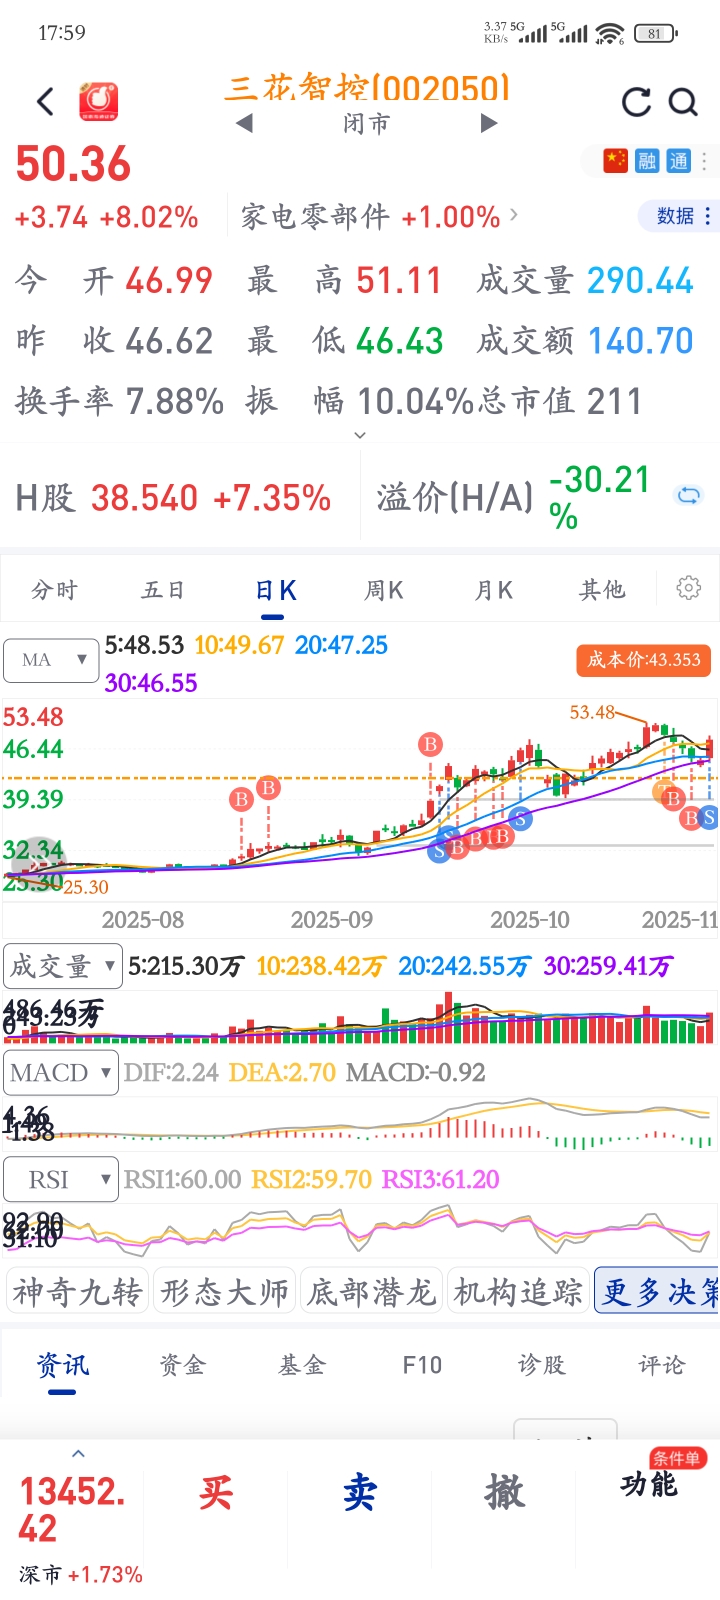The image size is (720, 1600).
Task: Open 底部潜龙 strategy
Action: pos(371,1291)
